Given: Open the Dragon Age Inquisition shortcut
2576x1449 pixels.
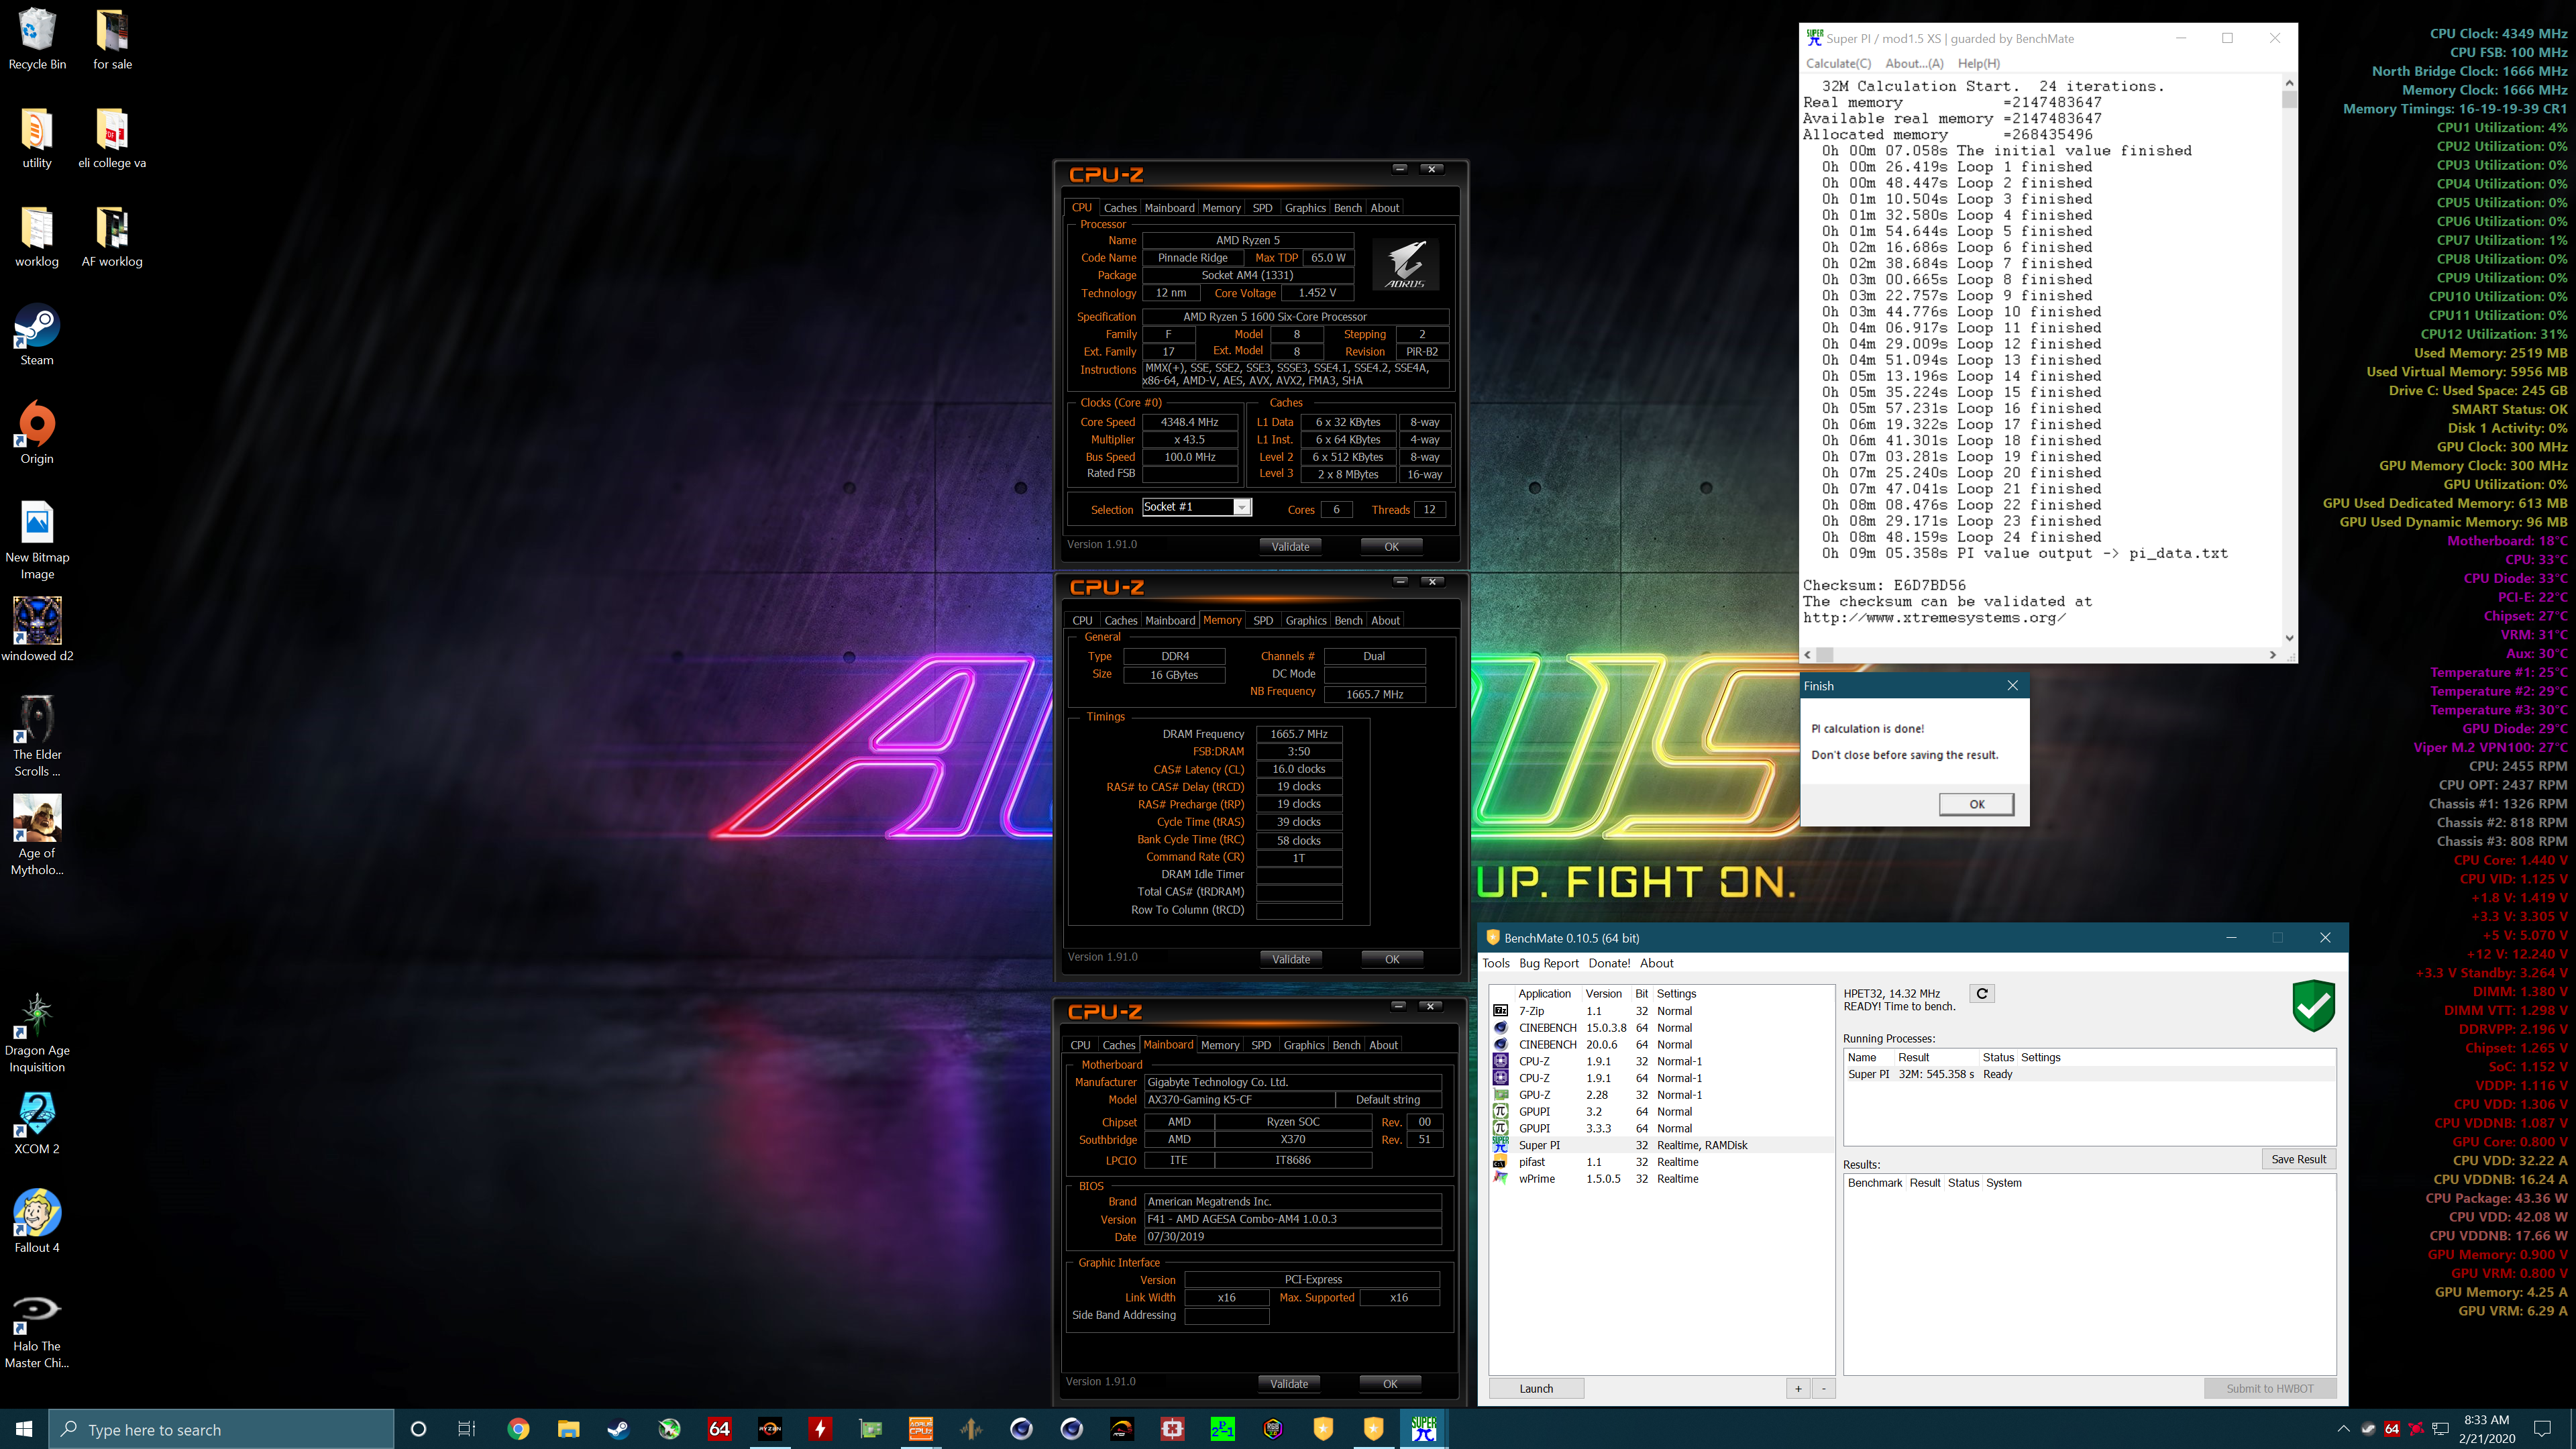Looking at the screenshot, I should click(x=37, y=1033).
